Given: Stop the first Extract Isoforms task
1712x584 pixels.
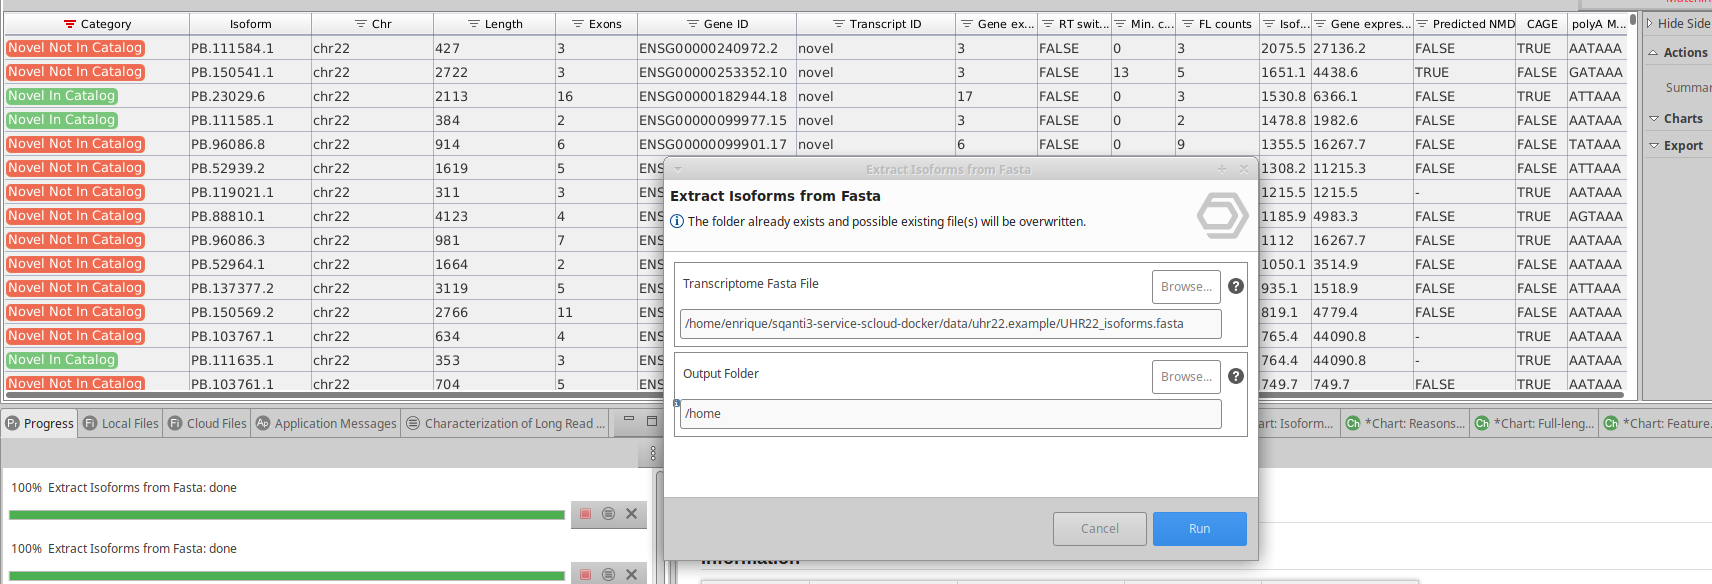Looking at the screenshot, I should [x=586, y=514].
